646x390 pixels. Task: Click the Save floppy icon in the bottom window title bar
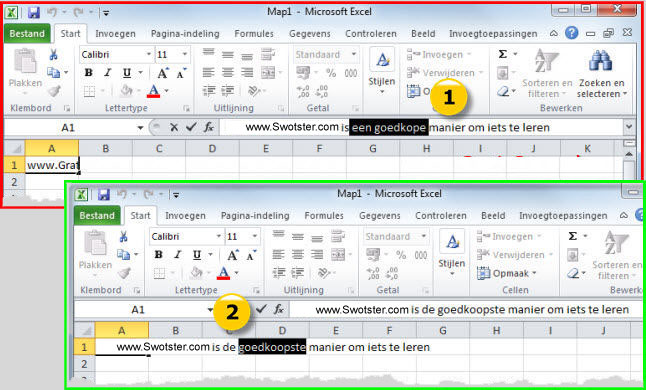103,194
